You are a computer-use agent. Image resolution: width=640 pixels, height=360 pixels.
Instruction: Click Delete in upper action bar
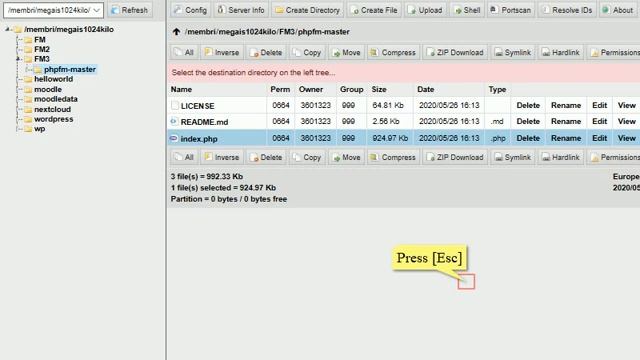(266, 52)
